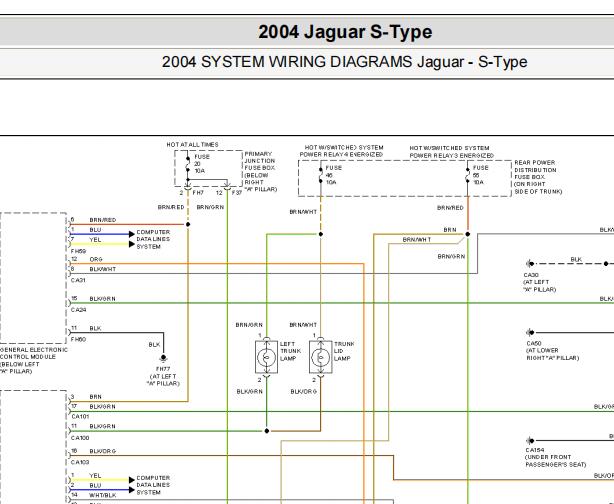Click the "LEFT TRUNK LAMP" text label

click(290, 351)
